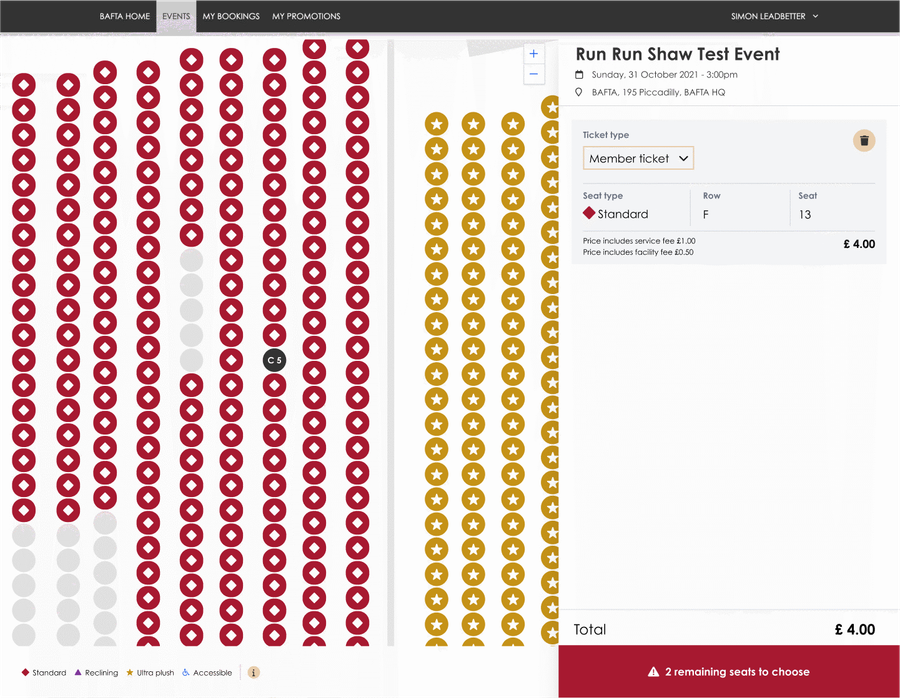
Task: Click the Standard legend item below the map
Action: (44, 673)
